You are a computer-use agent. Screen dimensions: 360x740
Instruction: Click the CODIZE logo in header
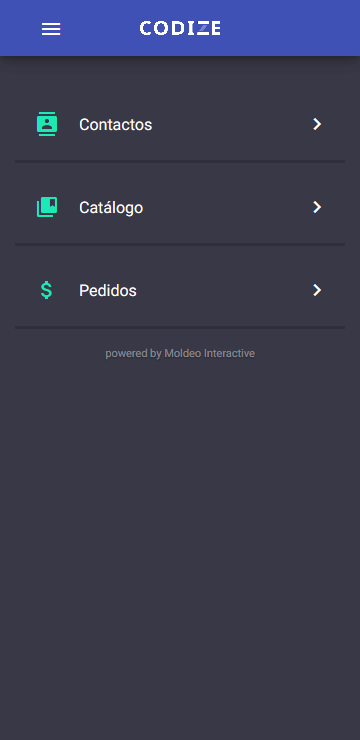[x=180, y=28]
